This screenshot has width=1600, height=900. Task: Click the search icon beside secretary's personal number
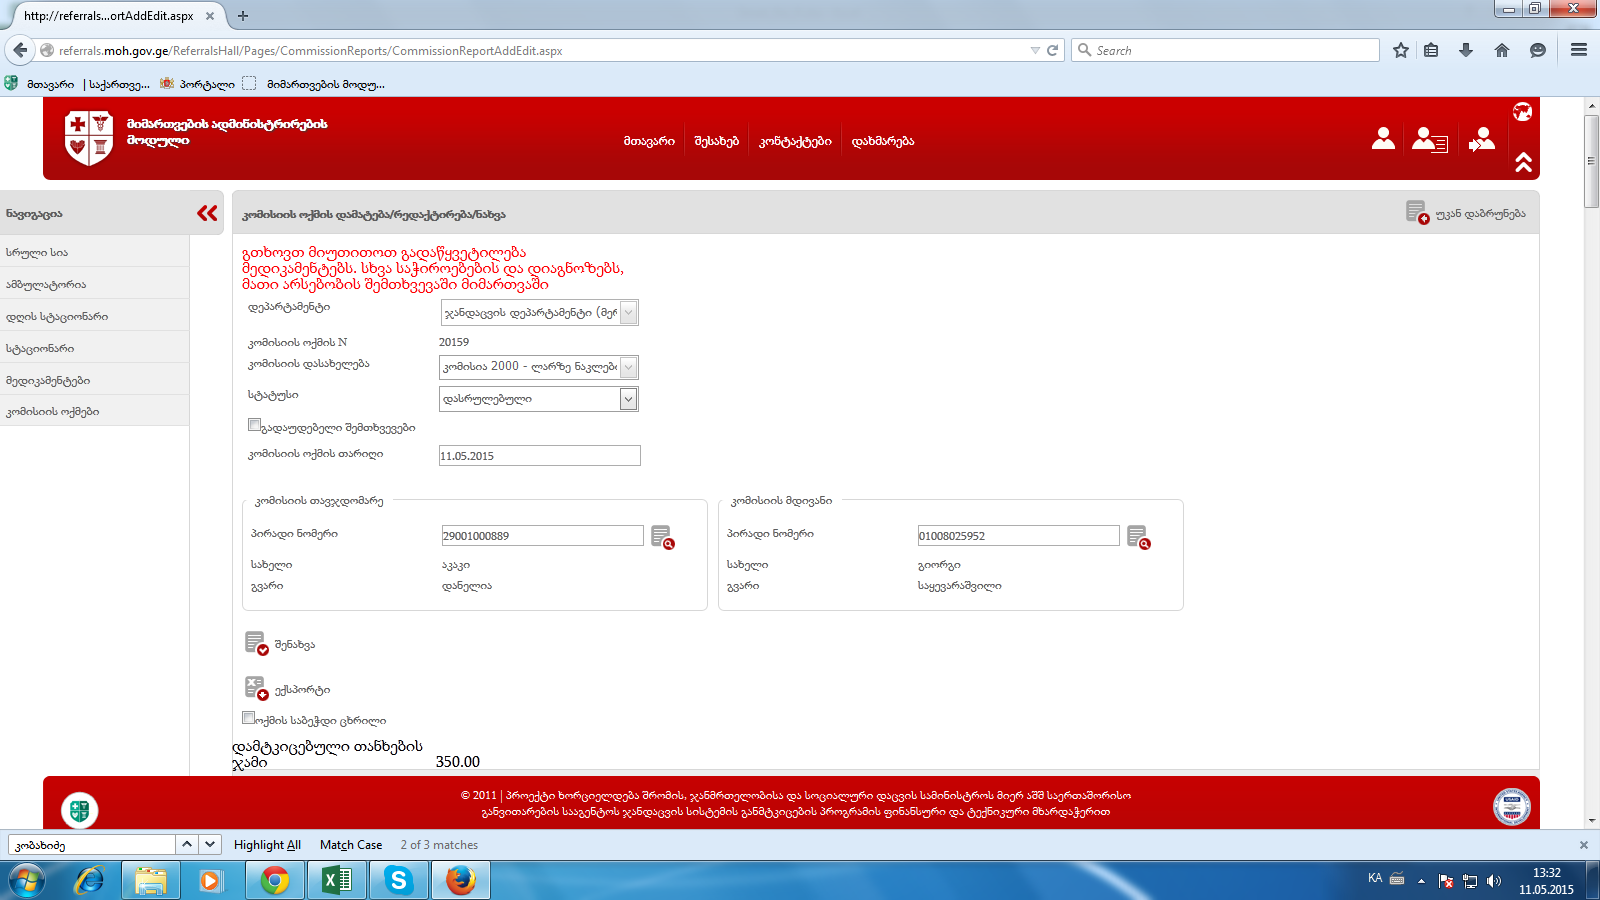coord(1138,537)
